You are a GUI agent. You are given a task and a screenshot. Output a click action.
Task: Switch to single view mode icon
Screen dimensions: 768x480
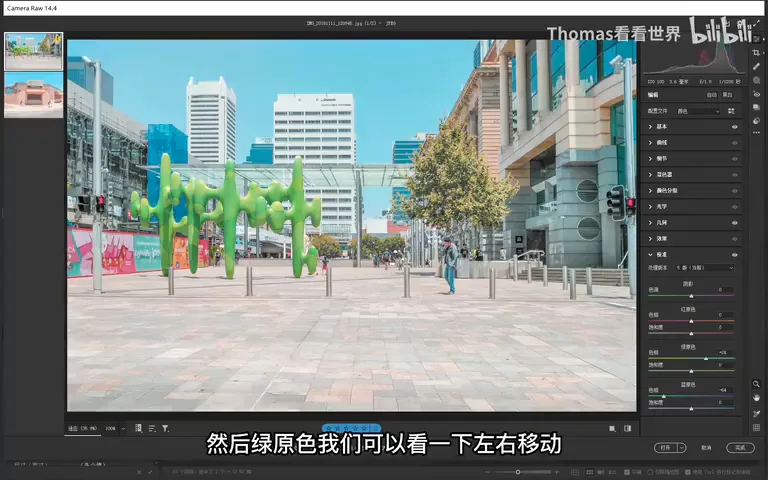pyautogui.click(x=612, y=429)
